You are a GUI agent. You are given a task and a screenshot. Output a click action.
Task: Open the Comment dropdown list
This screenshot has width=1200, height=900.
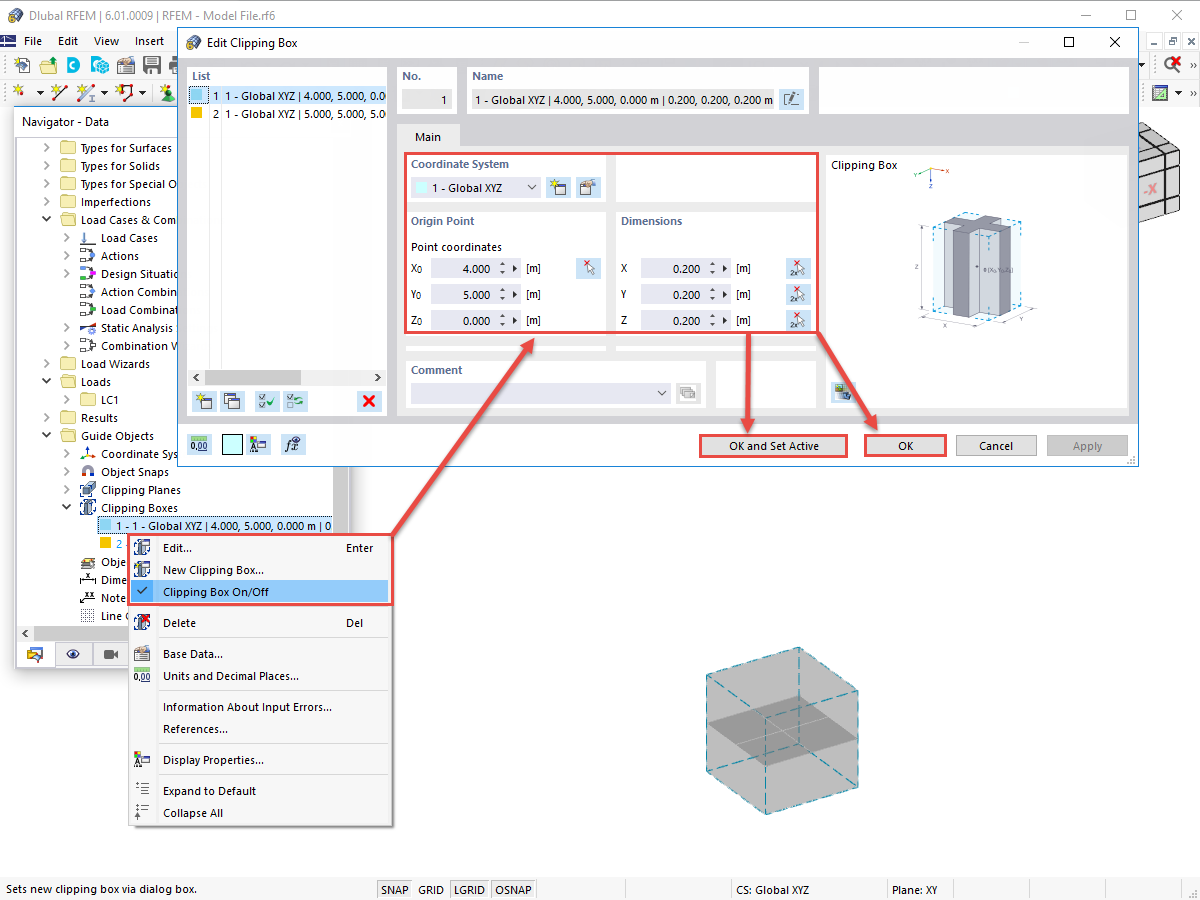(661, 392)
